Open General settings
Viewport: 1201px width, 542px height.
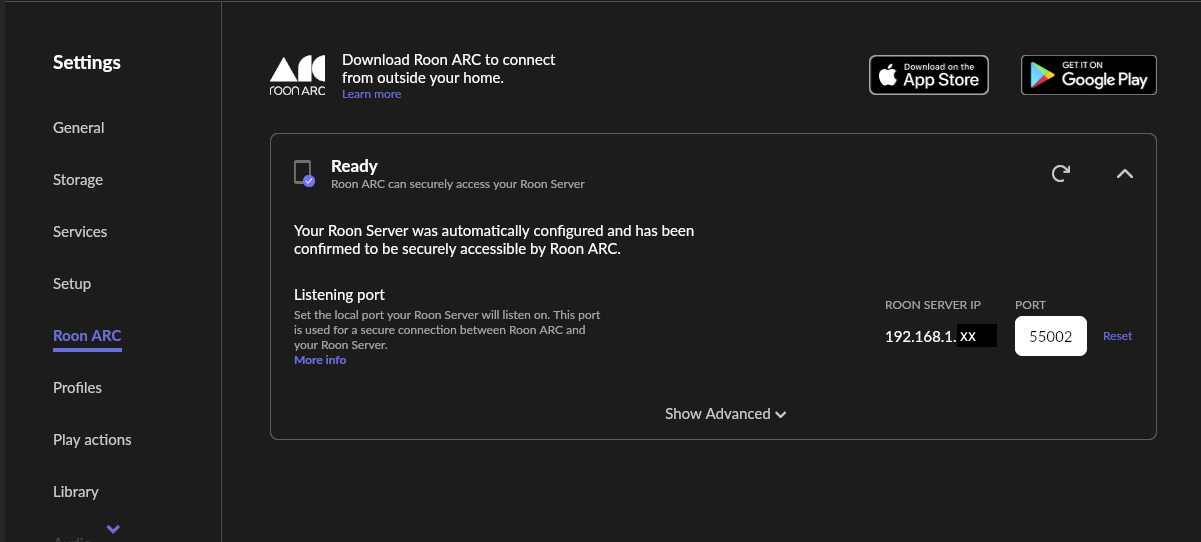(79, 128)
